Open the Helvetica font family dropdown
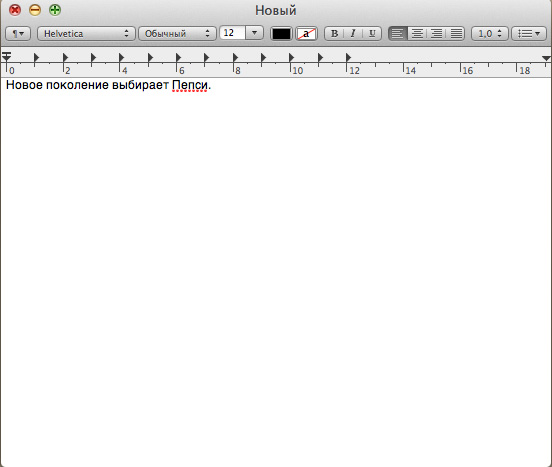This screenshot has height=467, width=552. (86, 34)
